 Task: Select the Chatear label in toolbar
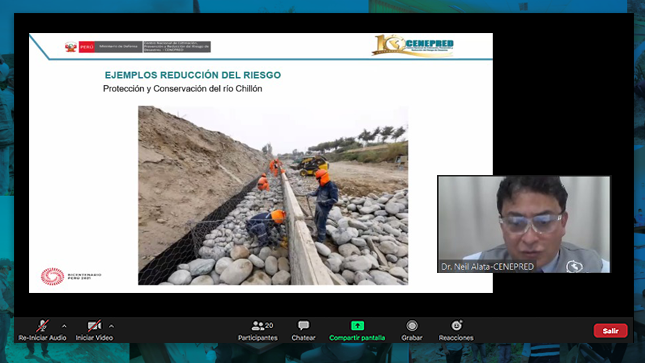point(304,338)
